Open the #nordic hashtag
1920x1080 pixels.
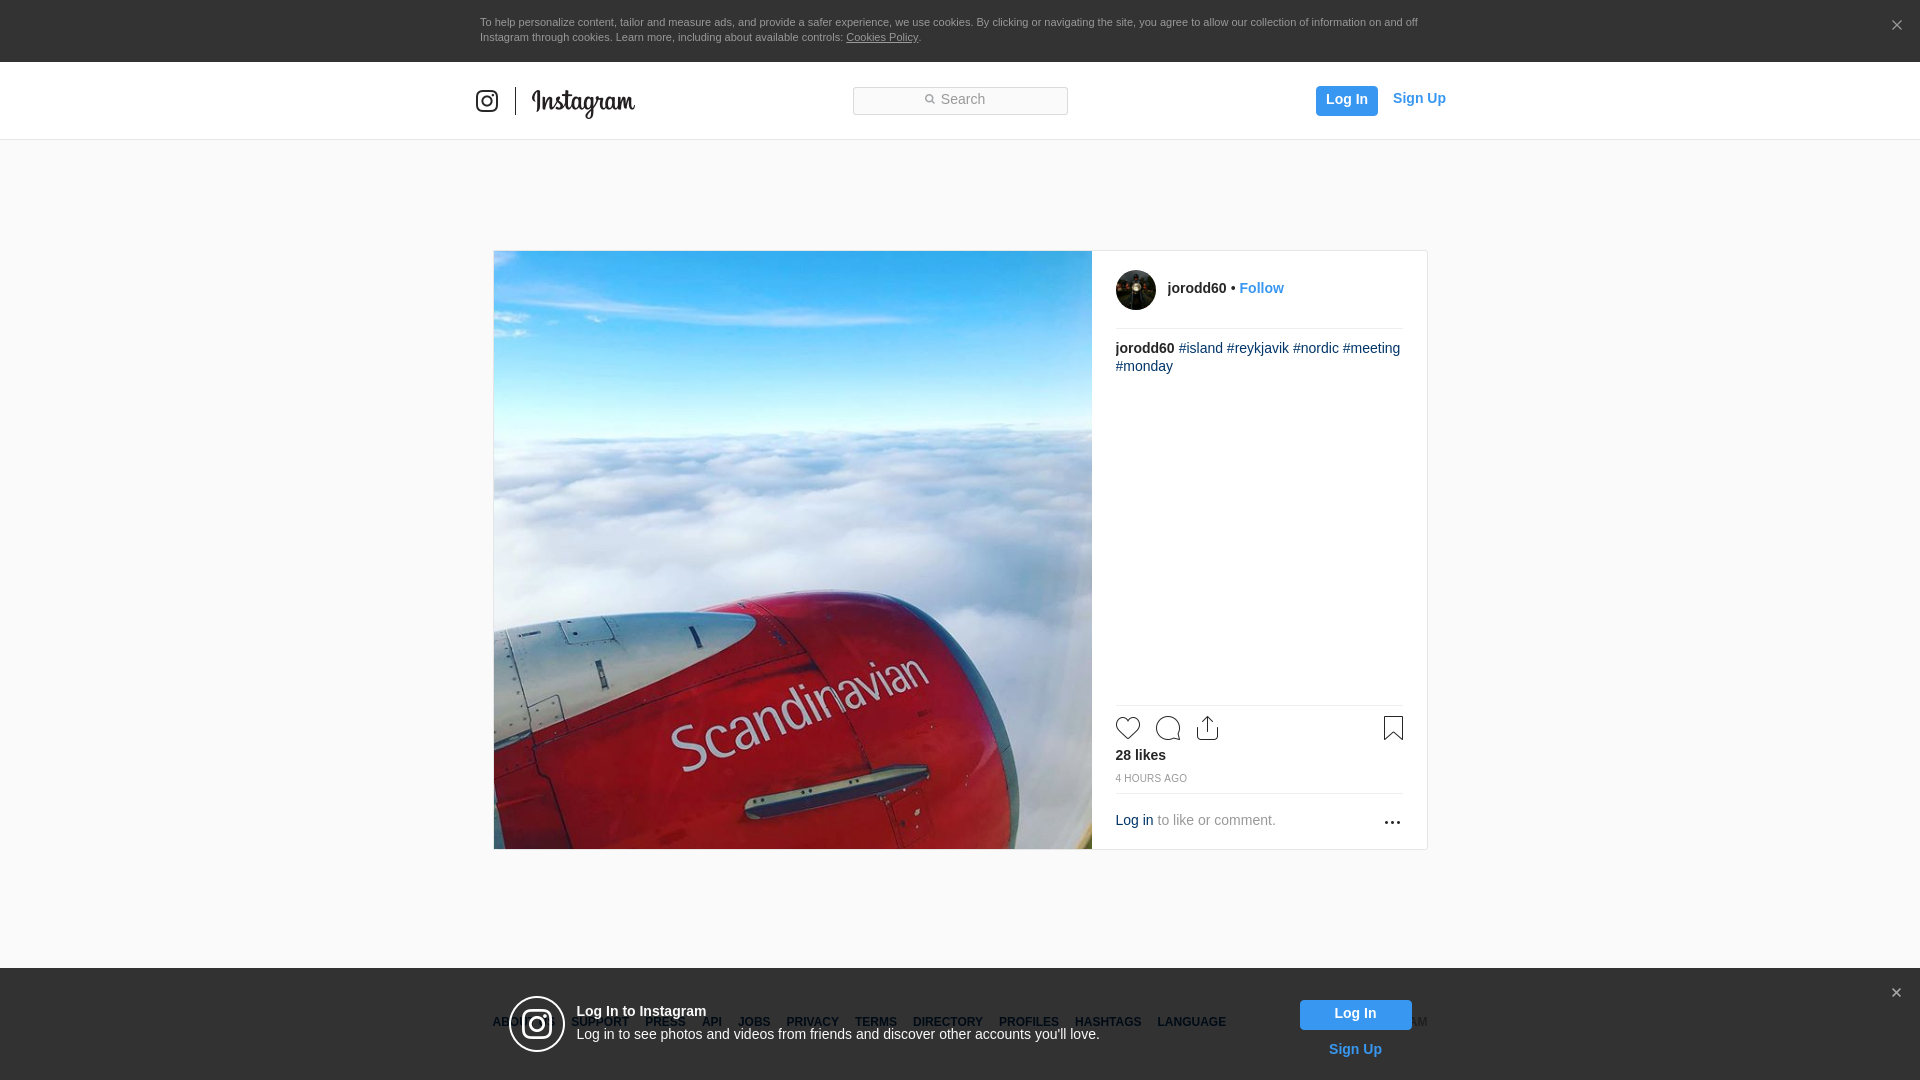(1315, 348)
